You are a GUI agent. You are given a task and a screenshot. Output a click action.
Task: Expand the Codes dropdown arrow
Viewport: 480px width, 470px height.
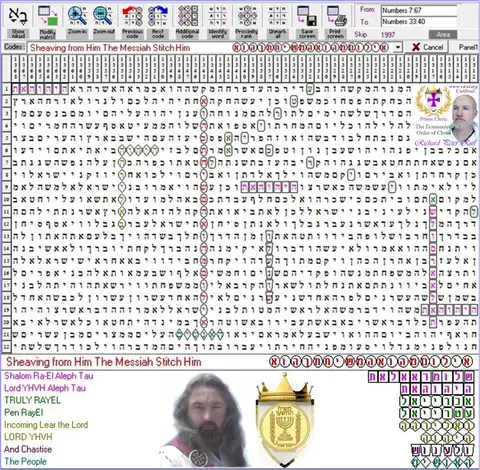coord(398,47)
